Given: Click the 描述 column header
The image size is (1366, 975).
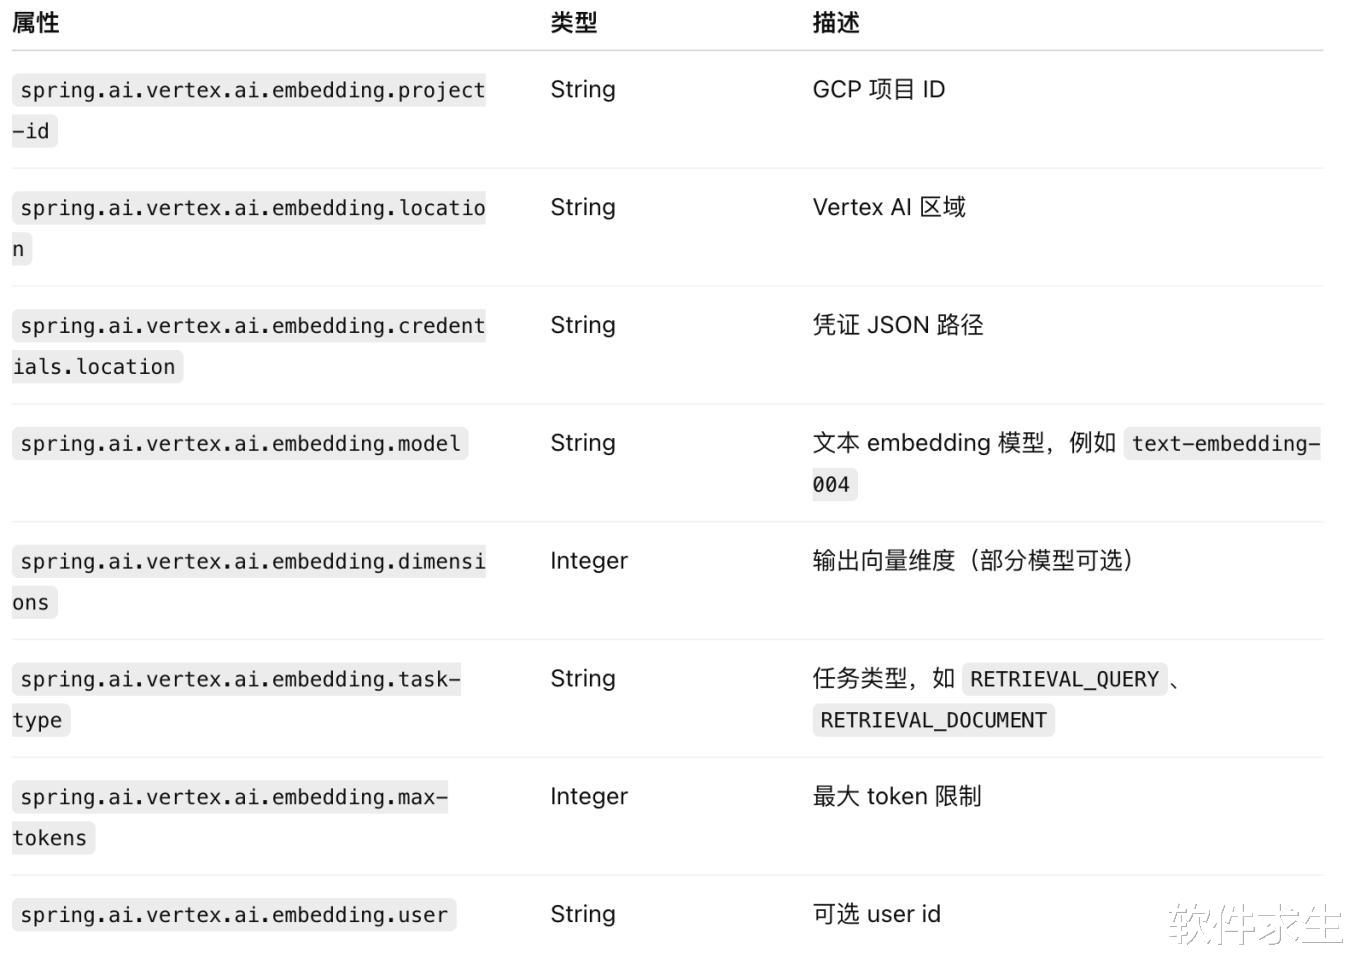Looking at the screenshot, I should (x=836, y=22).
